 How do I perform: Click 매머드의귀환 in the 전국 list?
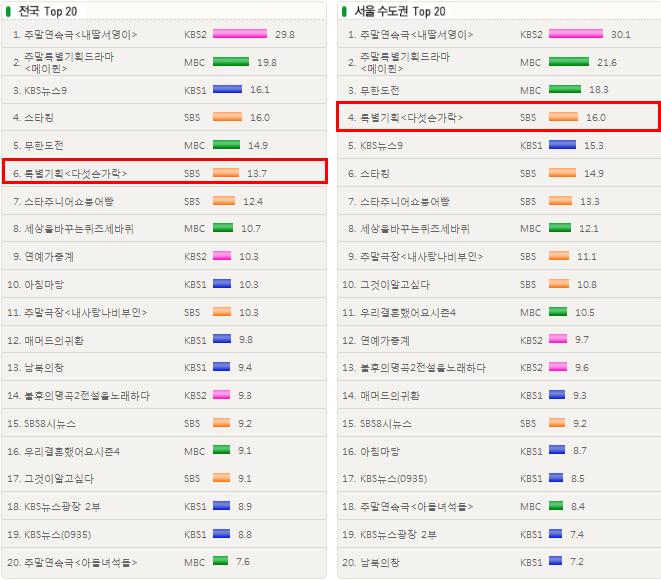click(x=54, y=340)
